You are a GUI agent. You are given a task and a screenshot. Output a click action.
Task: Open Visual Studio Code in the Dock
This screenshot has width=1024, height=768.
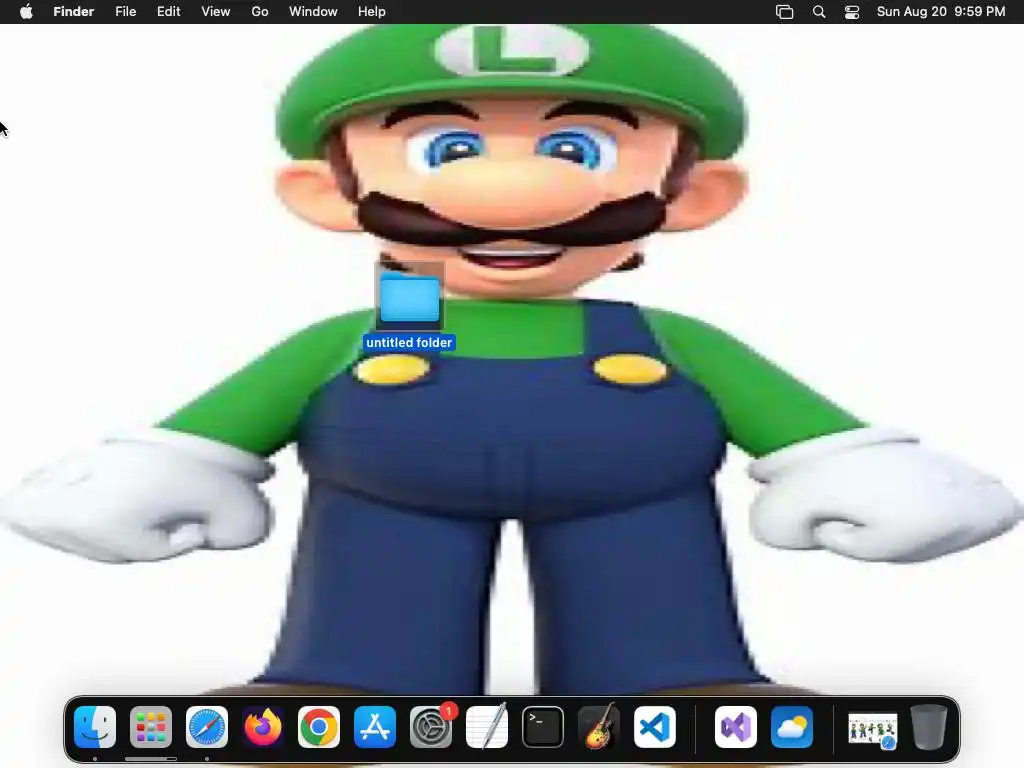pyautogui.click(x=655, y=727)
